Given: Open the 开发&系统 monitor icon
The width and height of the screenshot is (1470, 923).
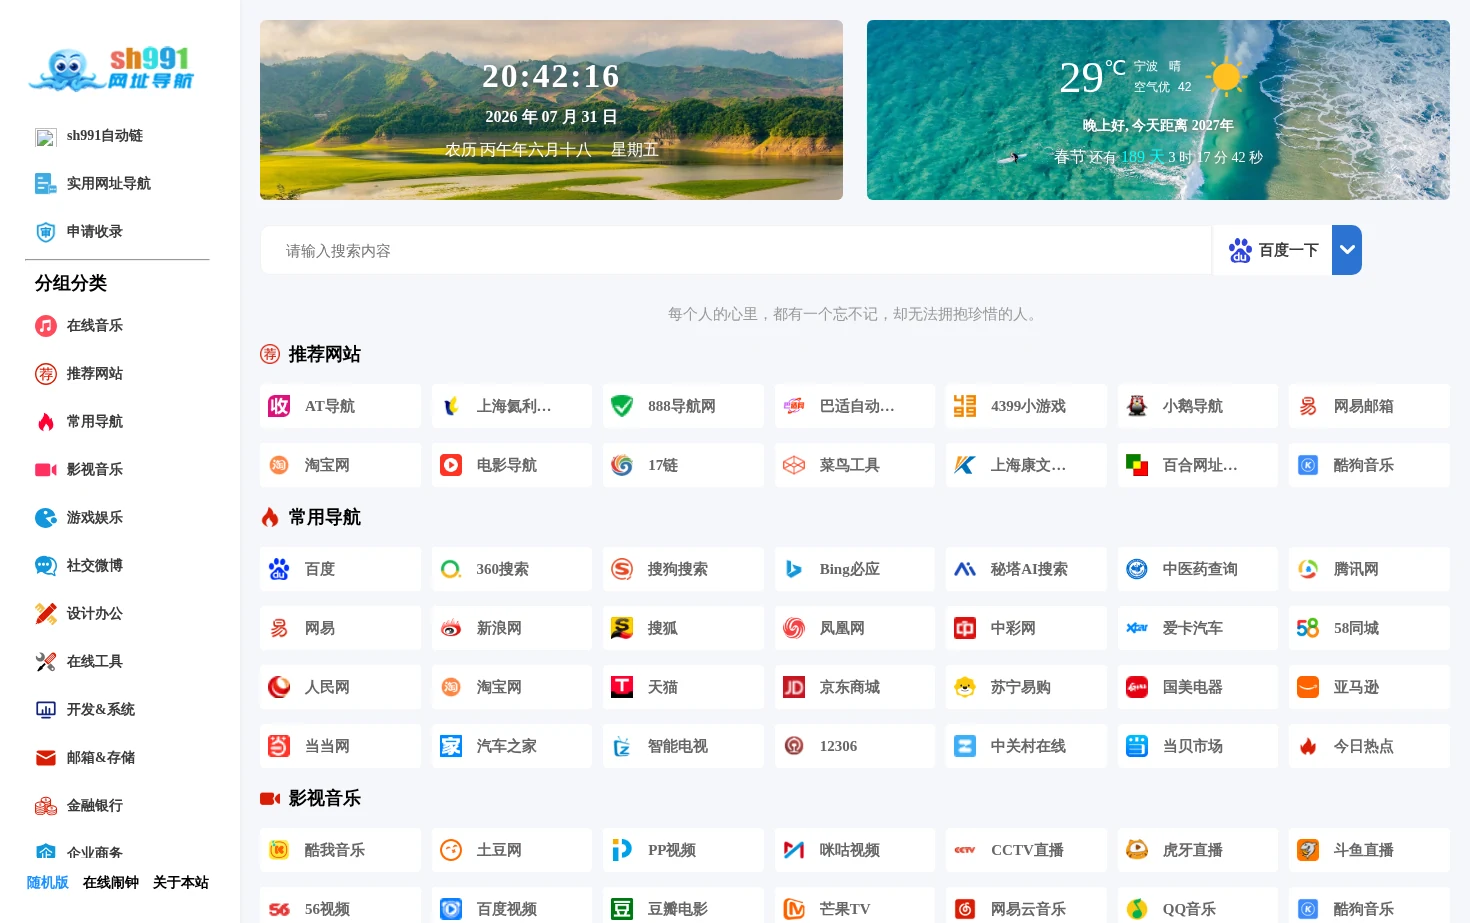Looking at the screenshot, I should click(46, 710).
